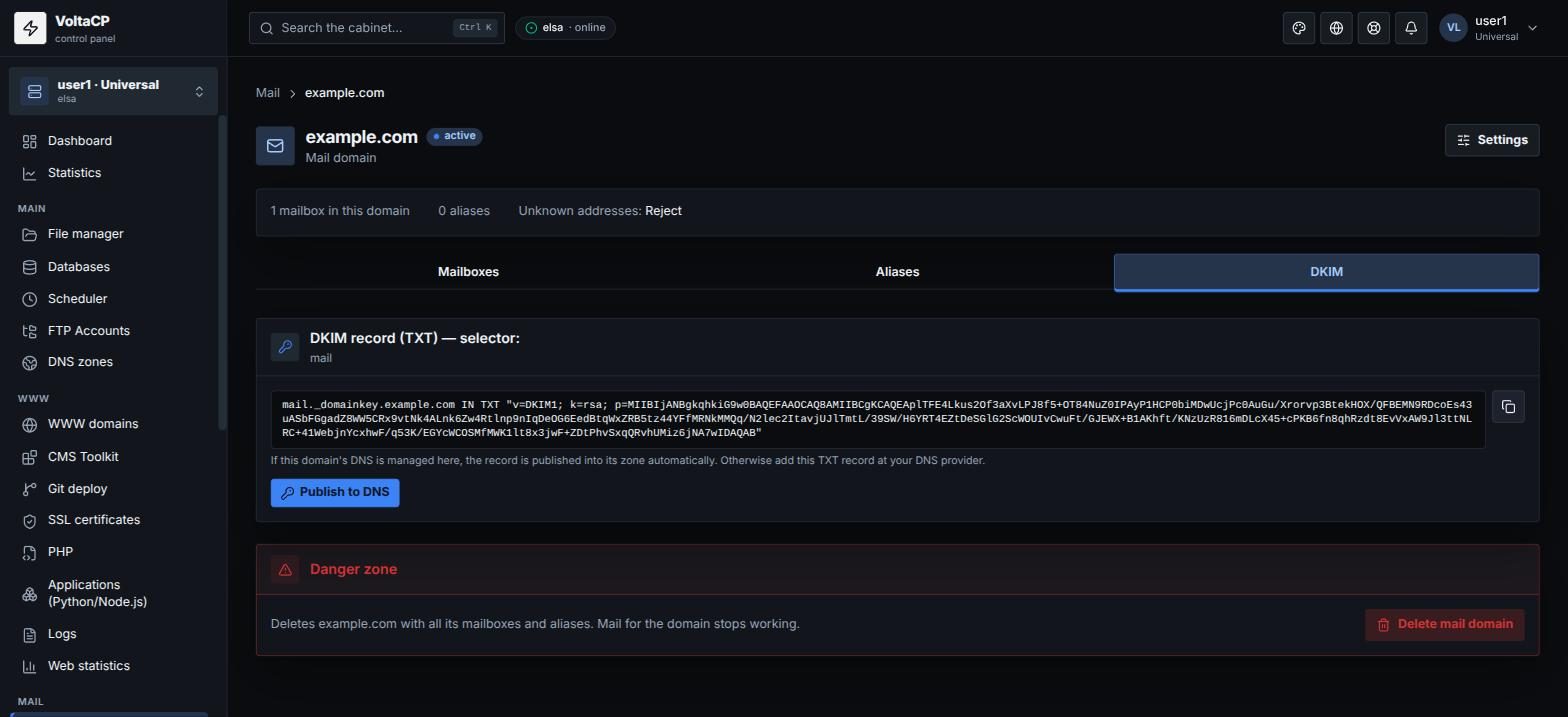This screenshot has width=1568, height=717.
Task: Open Dashboard in the sidebar
Action: 108,141
